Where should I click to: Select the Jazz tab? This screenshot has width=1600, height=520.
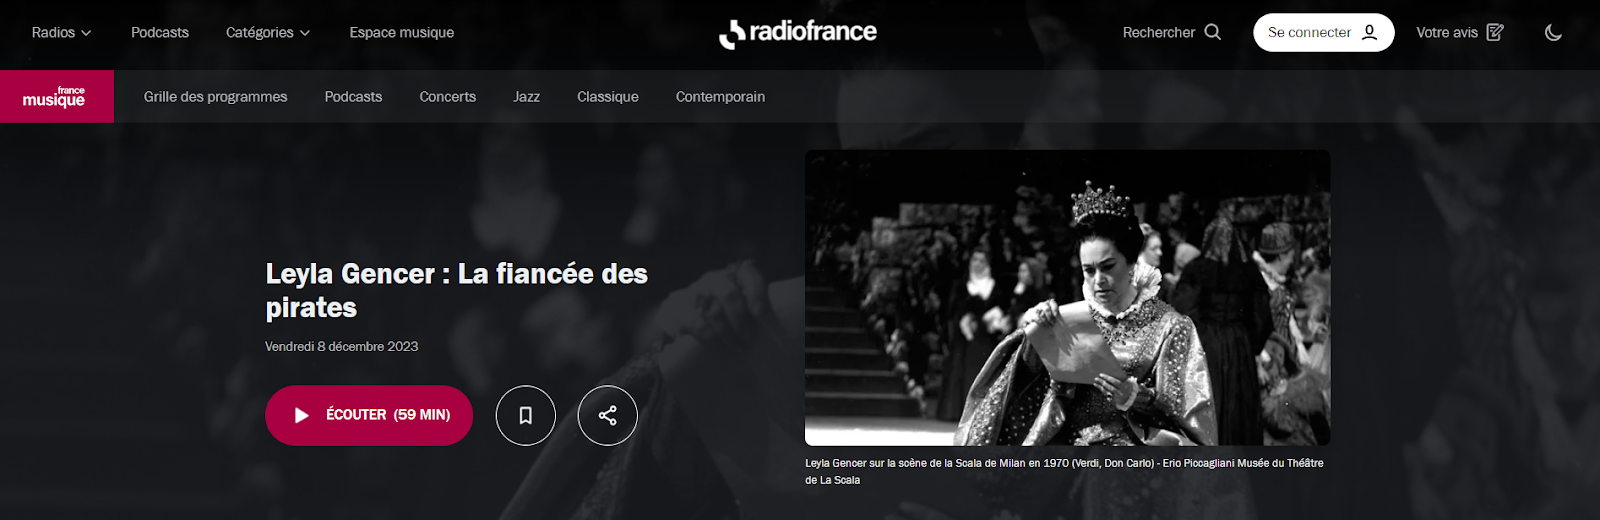pyautogui.click(x=526, y=96)
